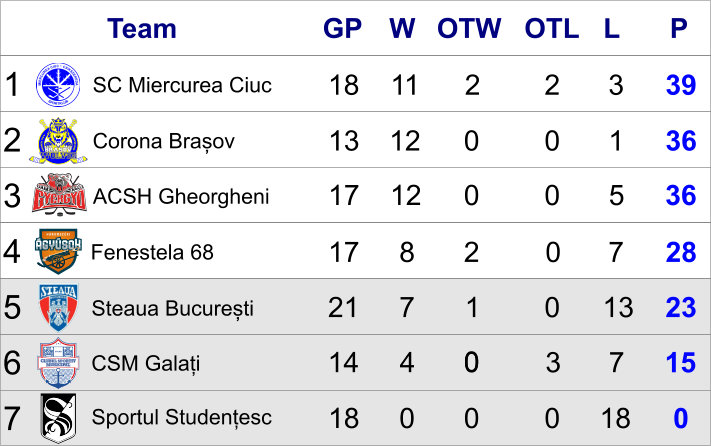The height and width of the screenshot is (446, 711).
Task: Click the Corona Brașov wolves logo
Action: pyautogui.click(x=58, y=141)
